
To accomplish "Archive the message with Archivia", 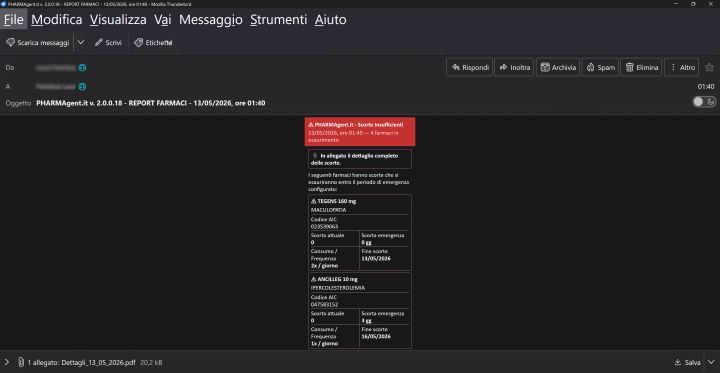I will pyautogui.click(x=558, y=67).
